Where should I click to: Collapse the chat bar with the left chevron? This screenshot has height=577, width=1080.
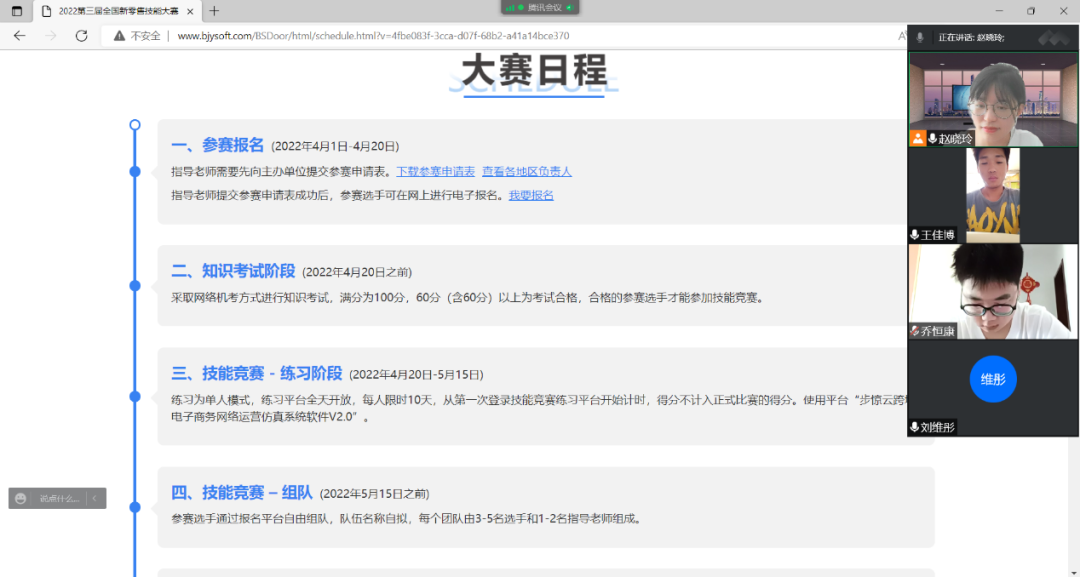click(94, 498)
